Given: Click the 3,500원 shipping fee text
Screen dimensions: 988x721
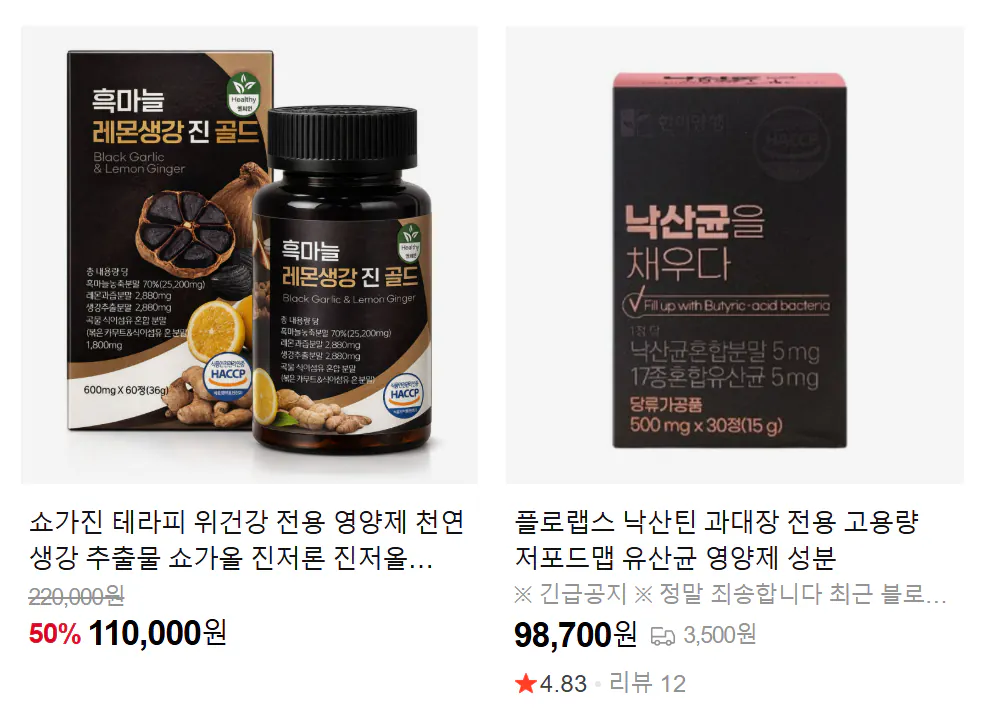Looking at the screenshot, I should [x=720, y=635].
